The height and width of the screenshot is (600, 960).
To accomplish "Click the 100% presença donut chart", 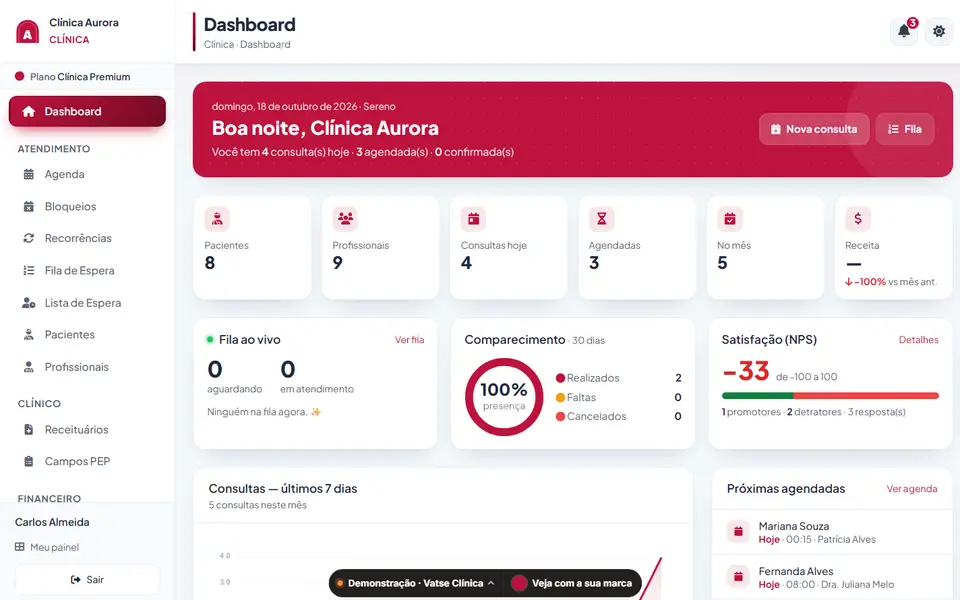I will click(x=503, y=397).
